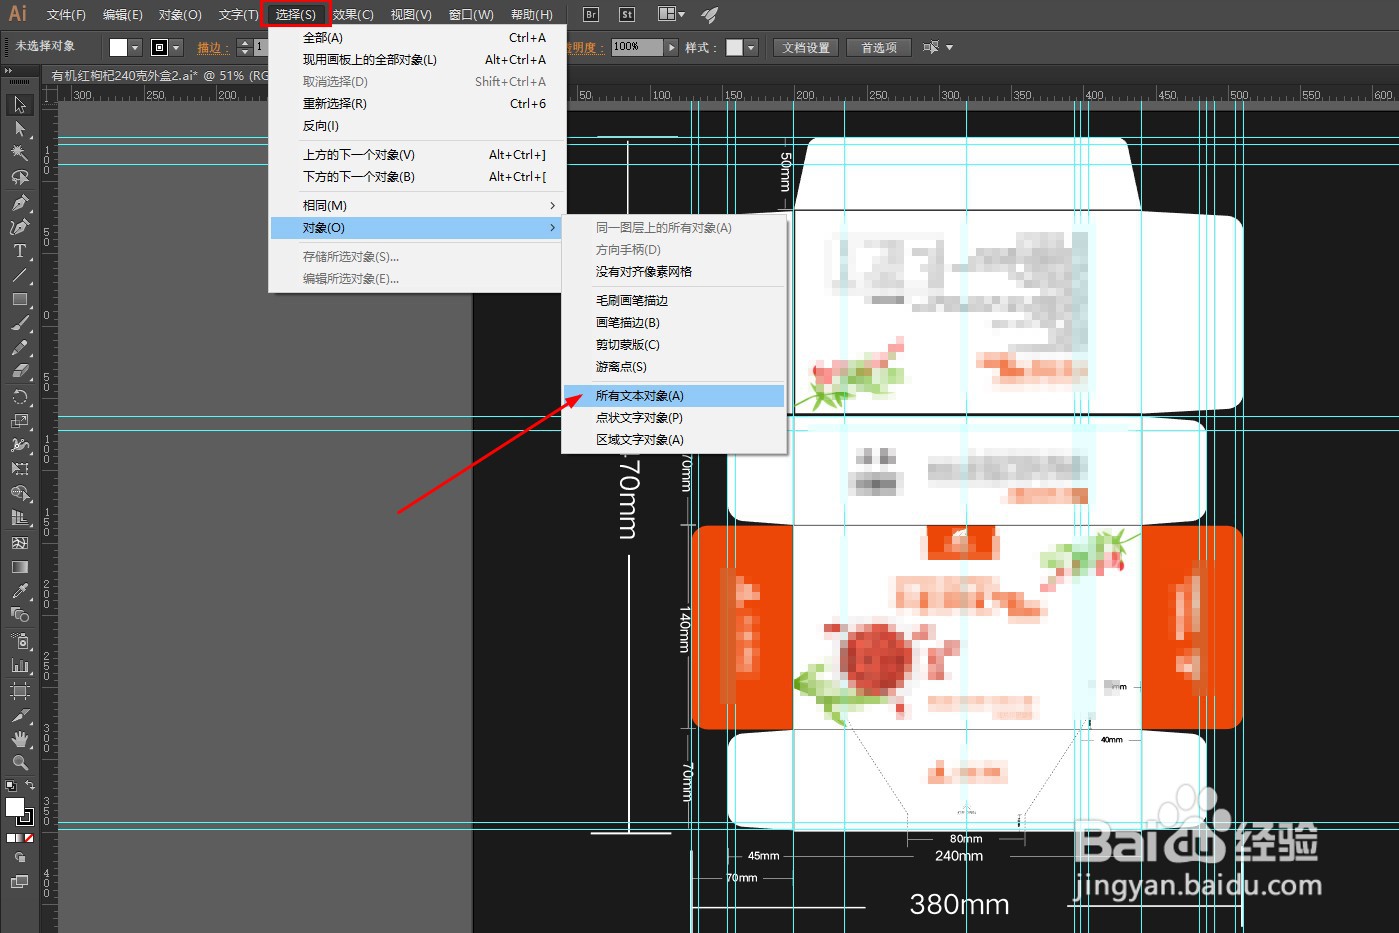Select the Free Transform tool
Image resolution: width=1399 pixels, height=933 pixels.
click(x=20, y=469)
